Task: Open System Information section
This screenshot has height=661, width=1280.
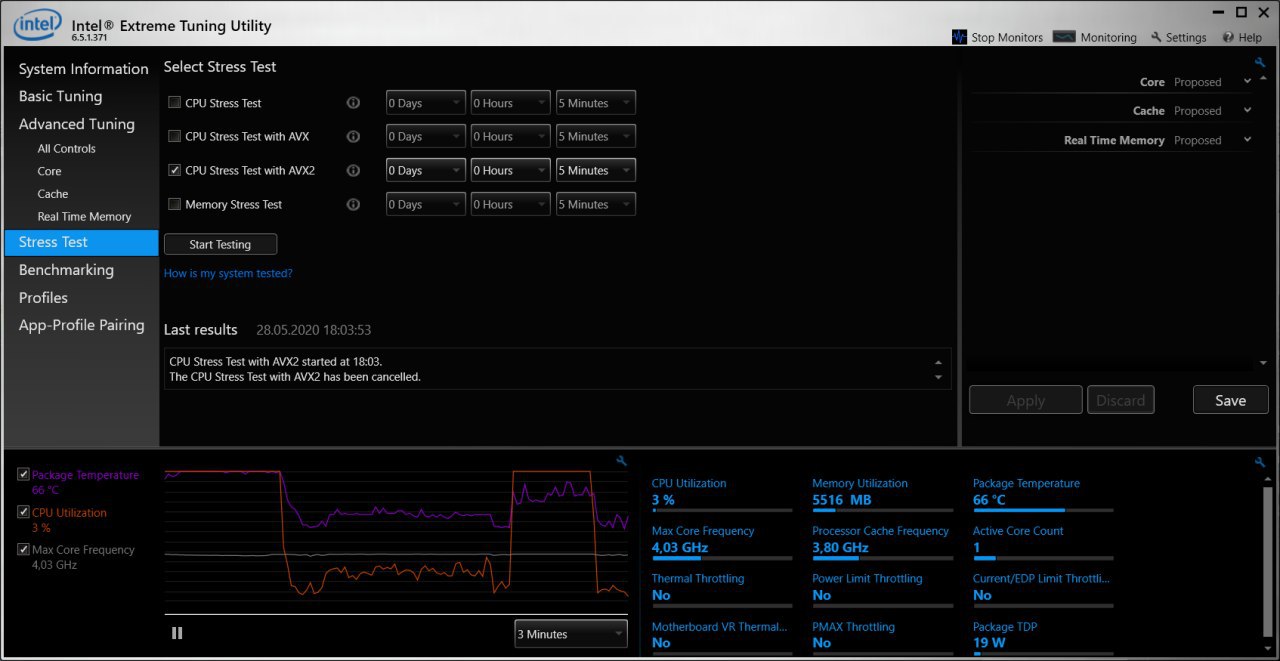Action: (x=83, y=69)
